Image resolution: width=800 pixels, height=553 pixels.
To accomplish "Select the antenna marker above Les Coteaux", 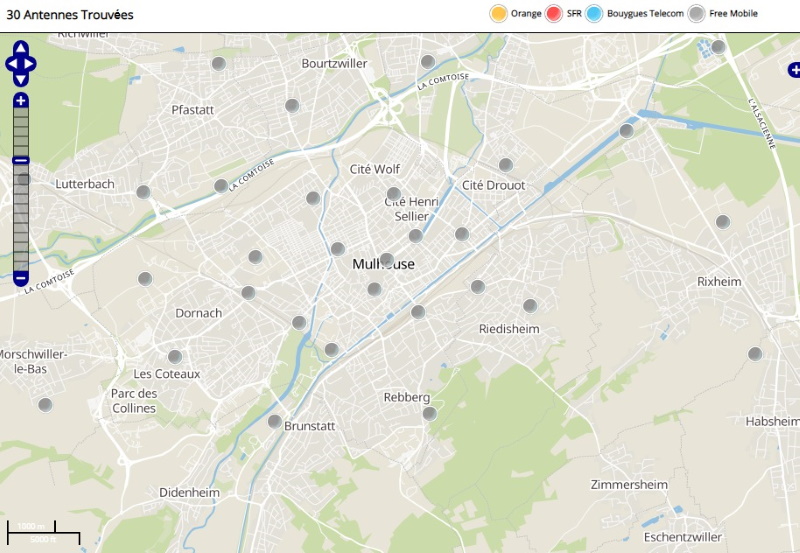I will [x=175, y=357].
